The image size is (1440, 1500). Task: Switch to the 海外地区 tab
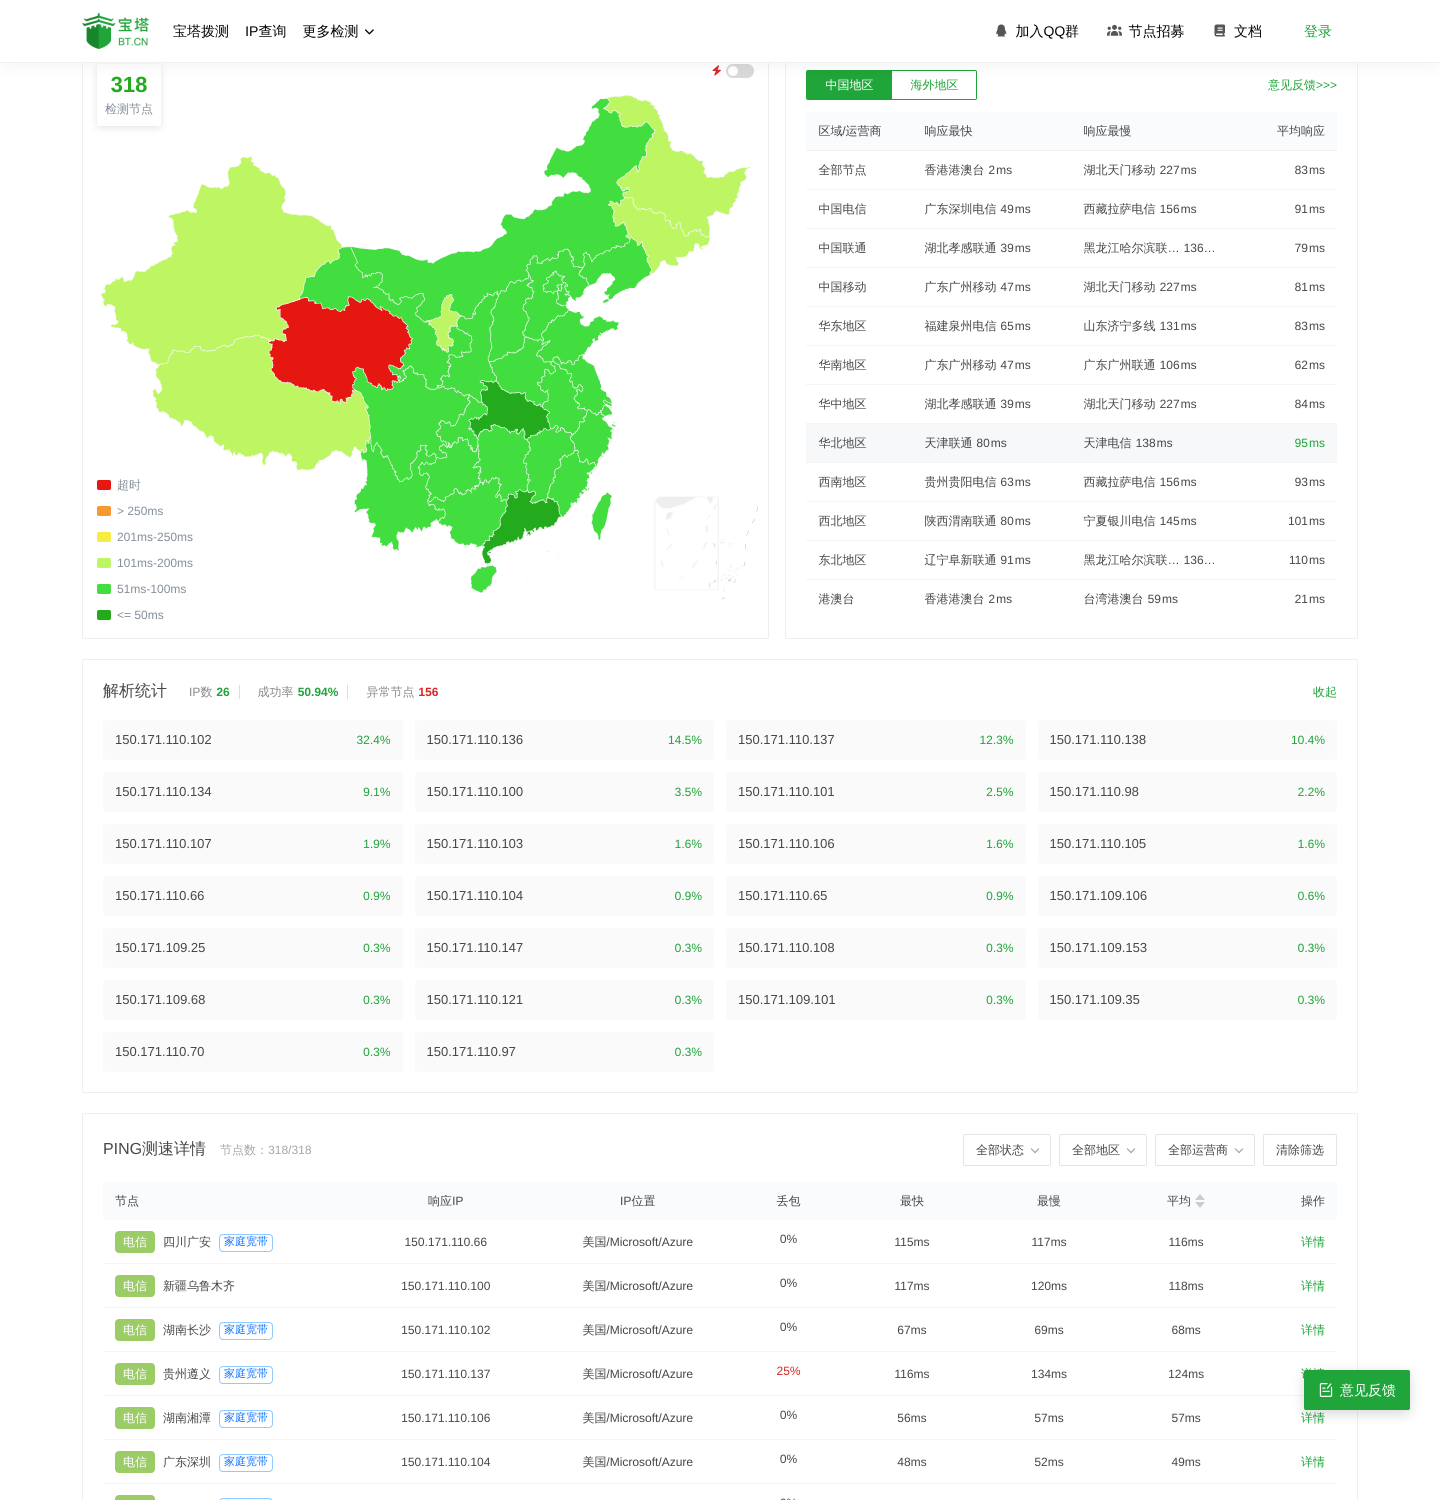pos(934,85)
